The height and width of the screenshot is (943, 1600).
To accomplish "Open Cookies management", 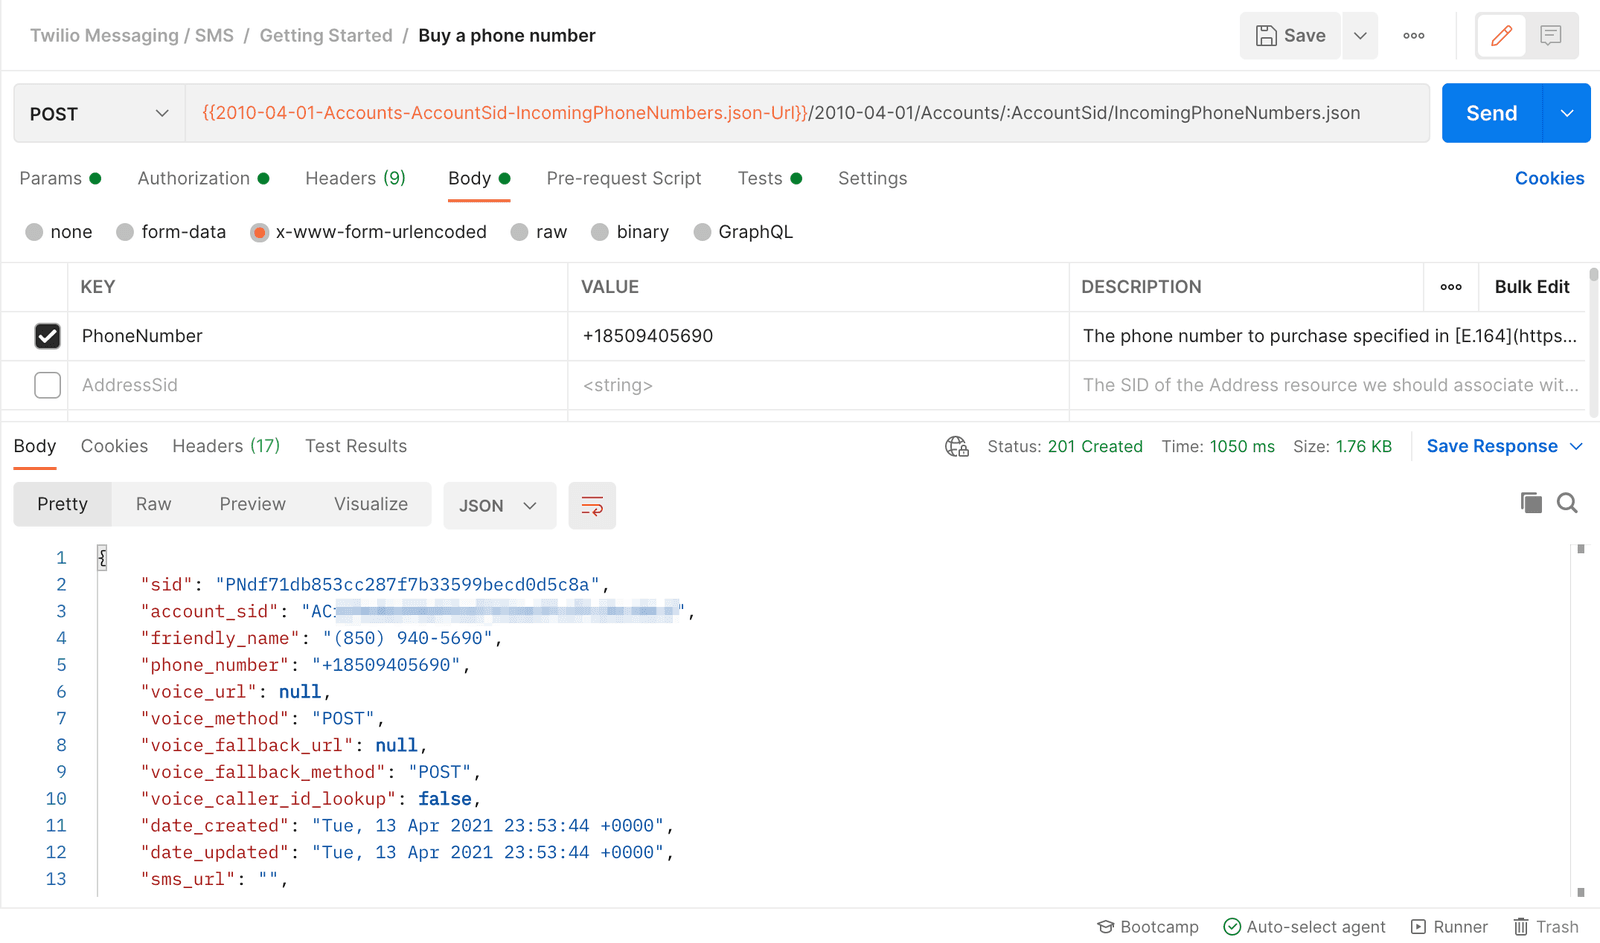I will pos(1549,178).
